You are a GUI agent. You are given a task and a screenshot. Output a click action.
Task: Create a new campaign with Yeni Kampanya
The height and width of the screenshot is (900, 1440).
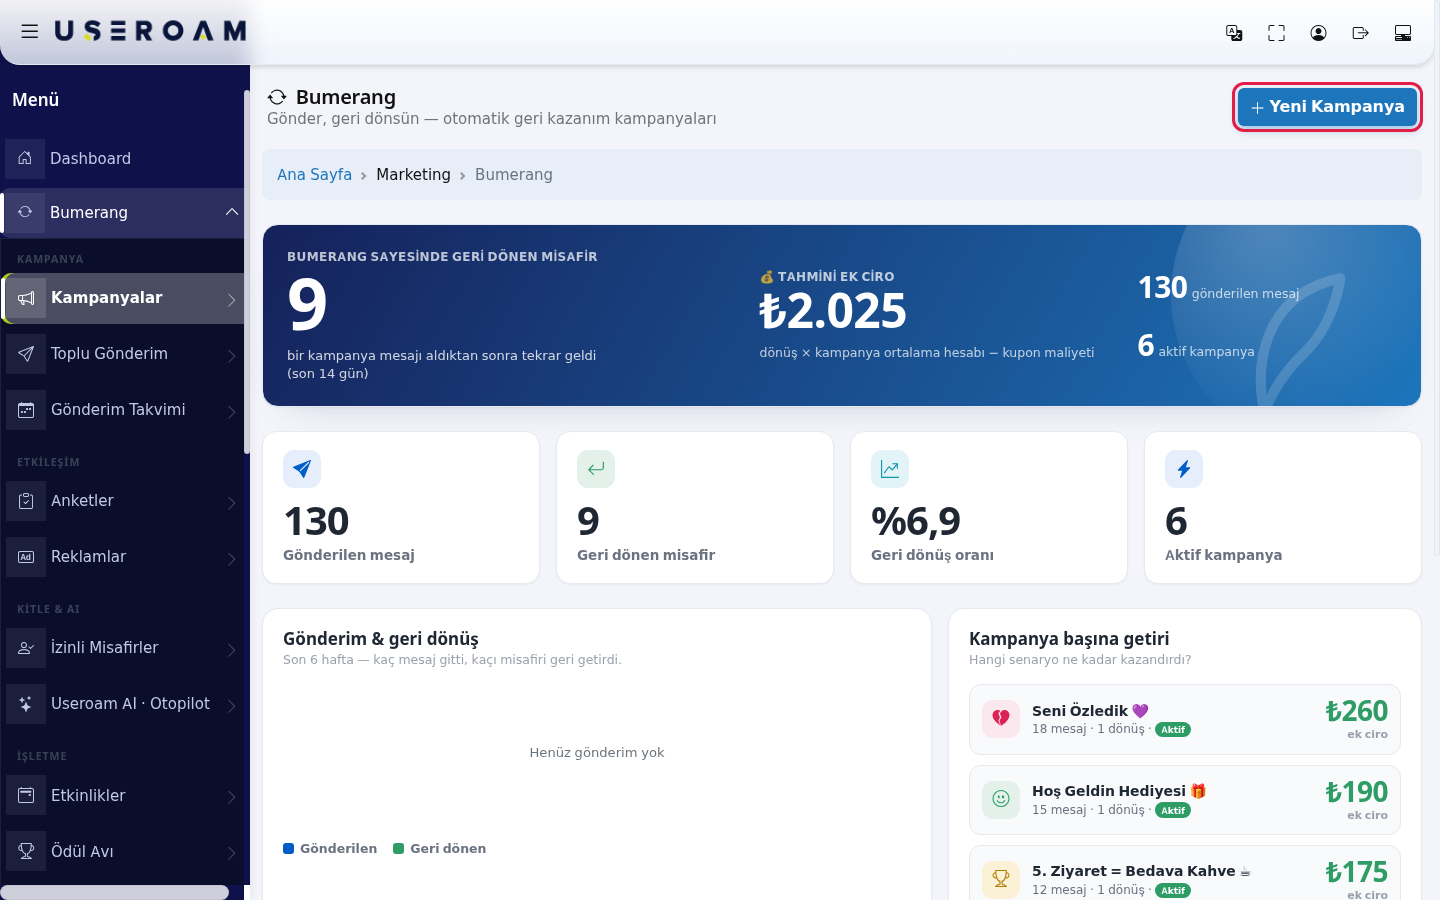[1327, 107]
